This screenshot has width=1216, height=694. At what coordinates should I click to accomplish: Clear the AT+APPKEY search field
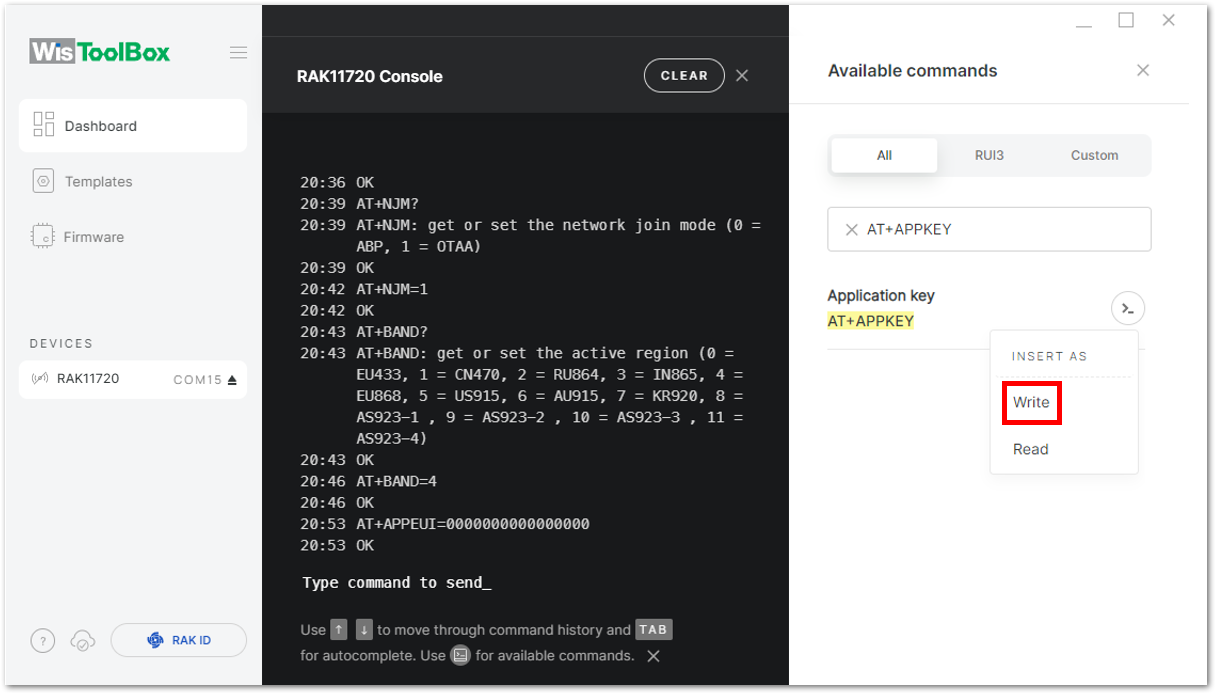pos(852,230)
